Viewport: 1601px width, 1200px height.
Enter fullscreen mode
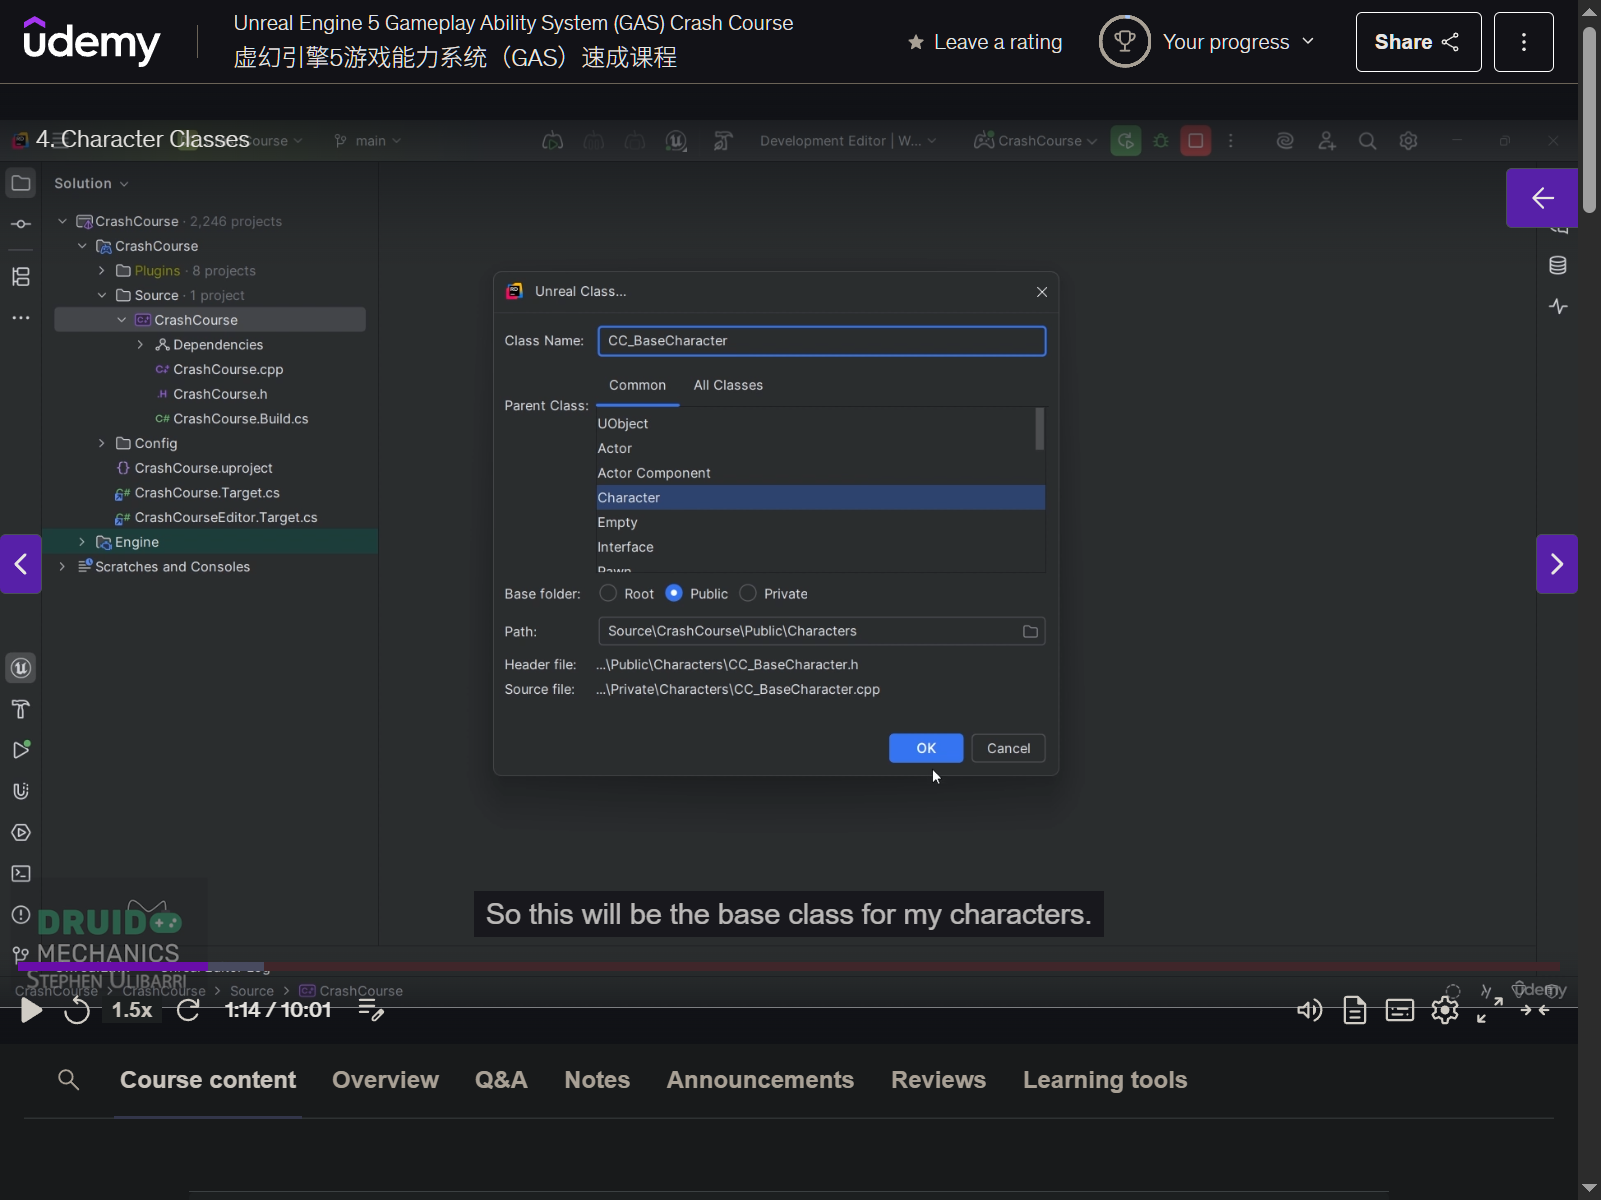click(1490, 1010)
